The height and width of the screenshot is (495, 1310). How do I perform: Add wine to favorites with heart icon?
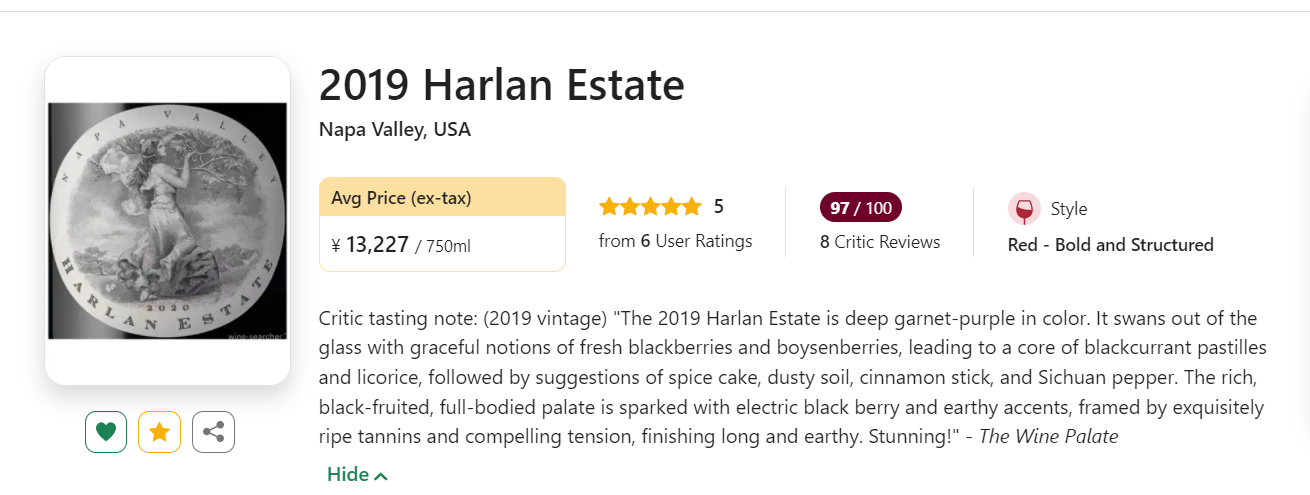106,432
